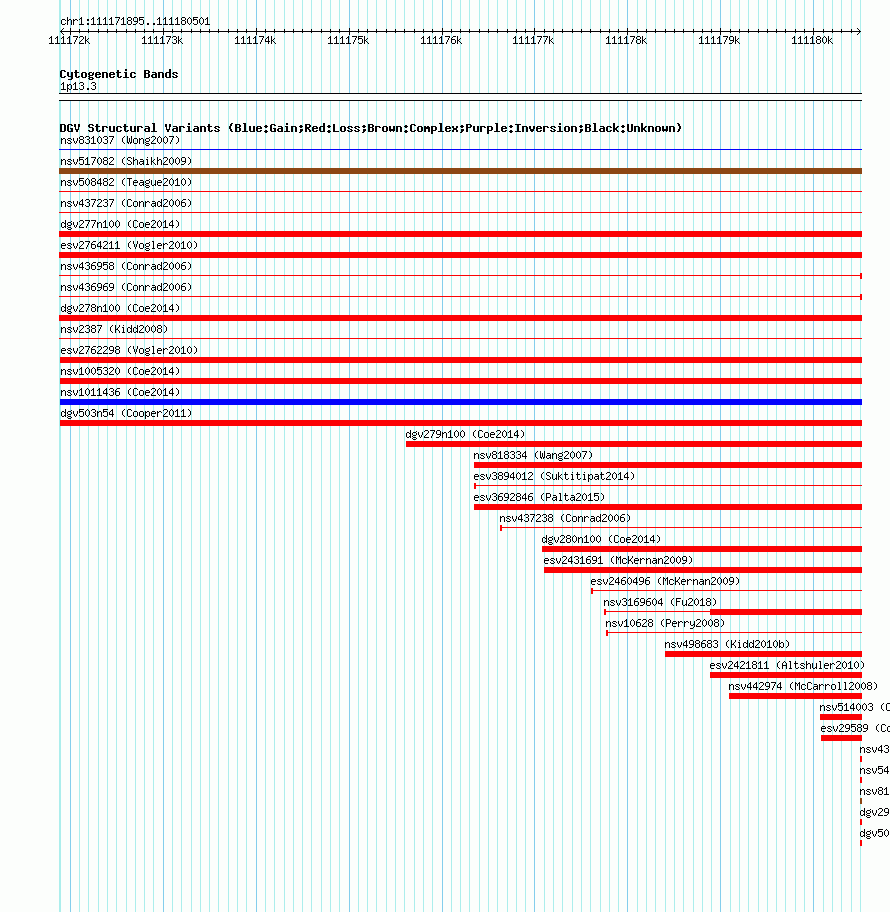The width and height of the screenshot is (890, 912).
Task: Click esv3692846 (Palta2015) variant label
Action: pyautogui.click(x=539, y=497)
